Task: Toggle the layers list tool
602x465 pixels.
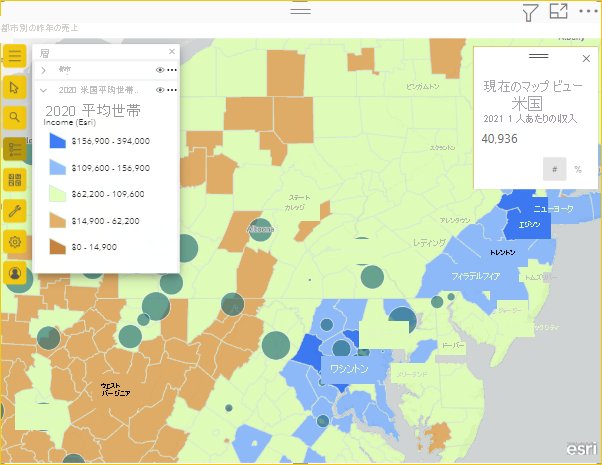Action: click(x=15, y=149)
